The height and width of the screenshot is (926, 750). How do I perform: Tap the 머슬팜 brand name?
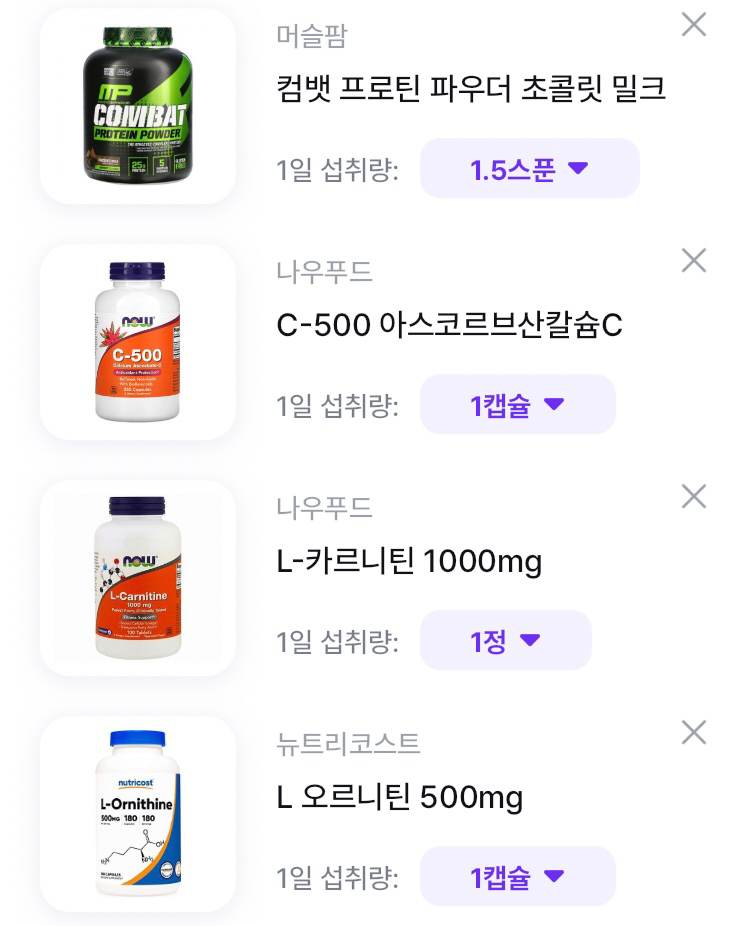pyautogui.click(x=312, y=36)
